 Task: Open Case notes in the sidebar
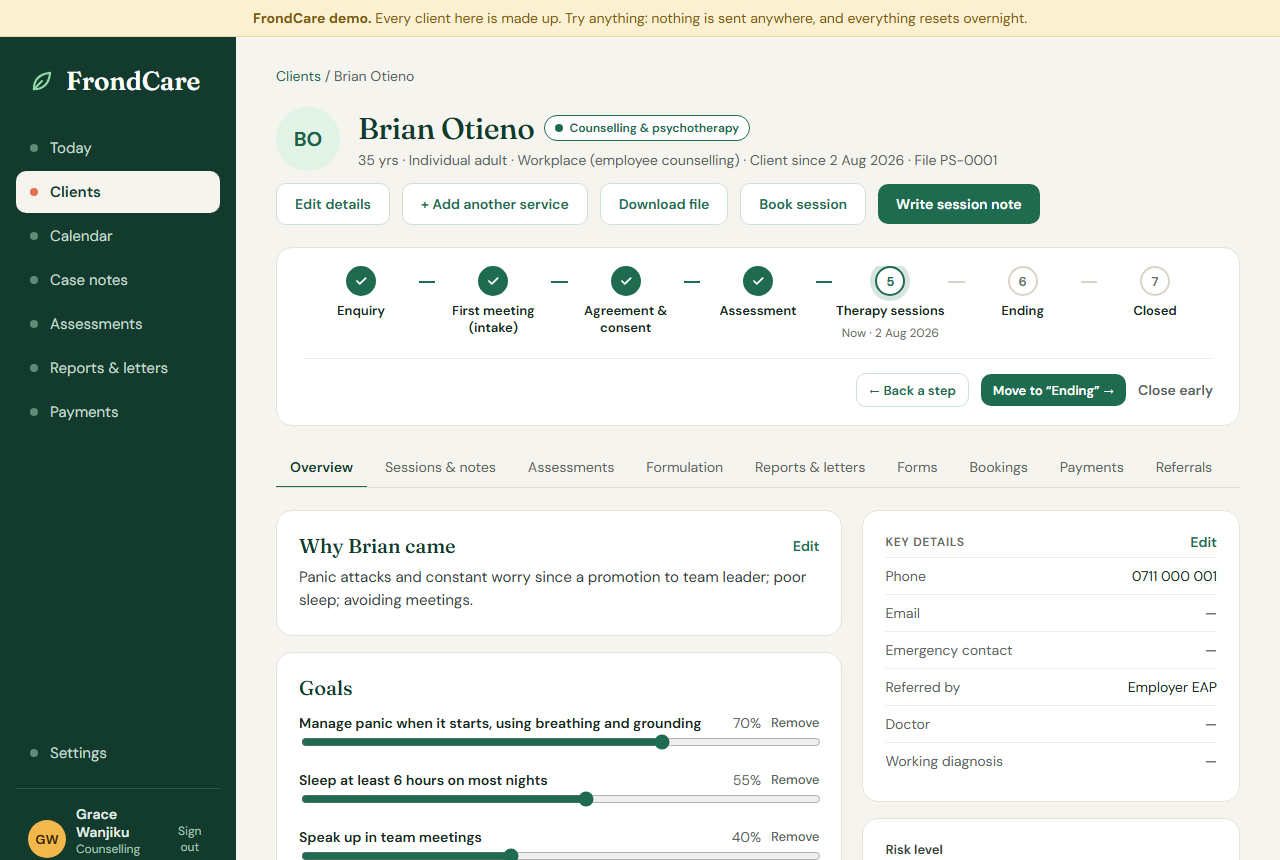[x=118, y=280]
